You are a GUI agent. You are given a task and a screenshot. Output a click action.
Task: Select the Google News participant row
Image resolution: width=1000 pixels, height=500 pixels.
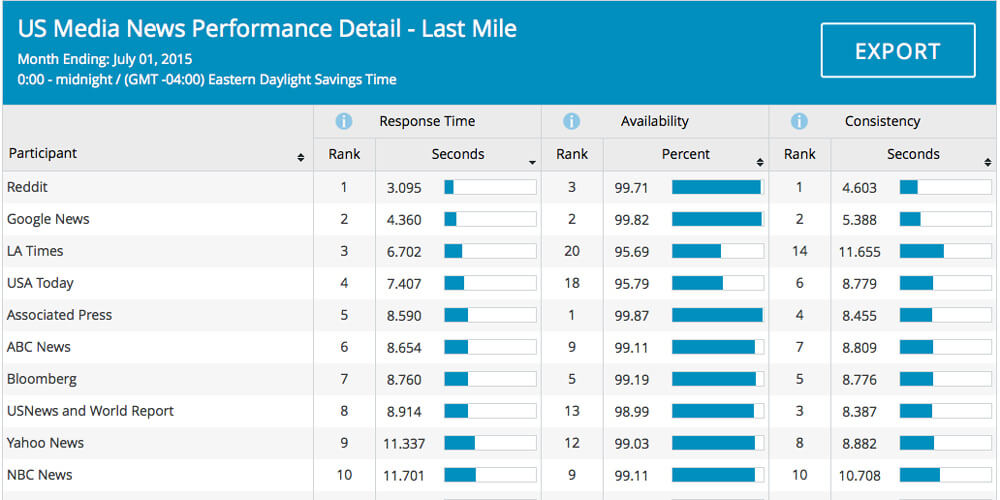click(500, 219)
